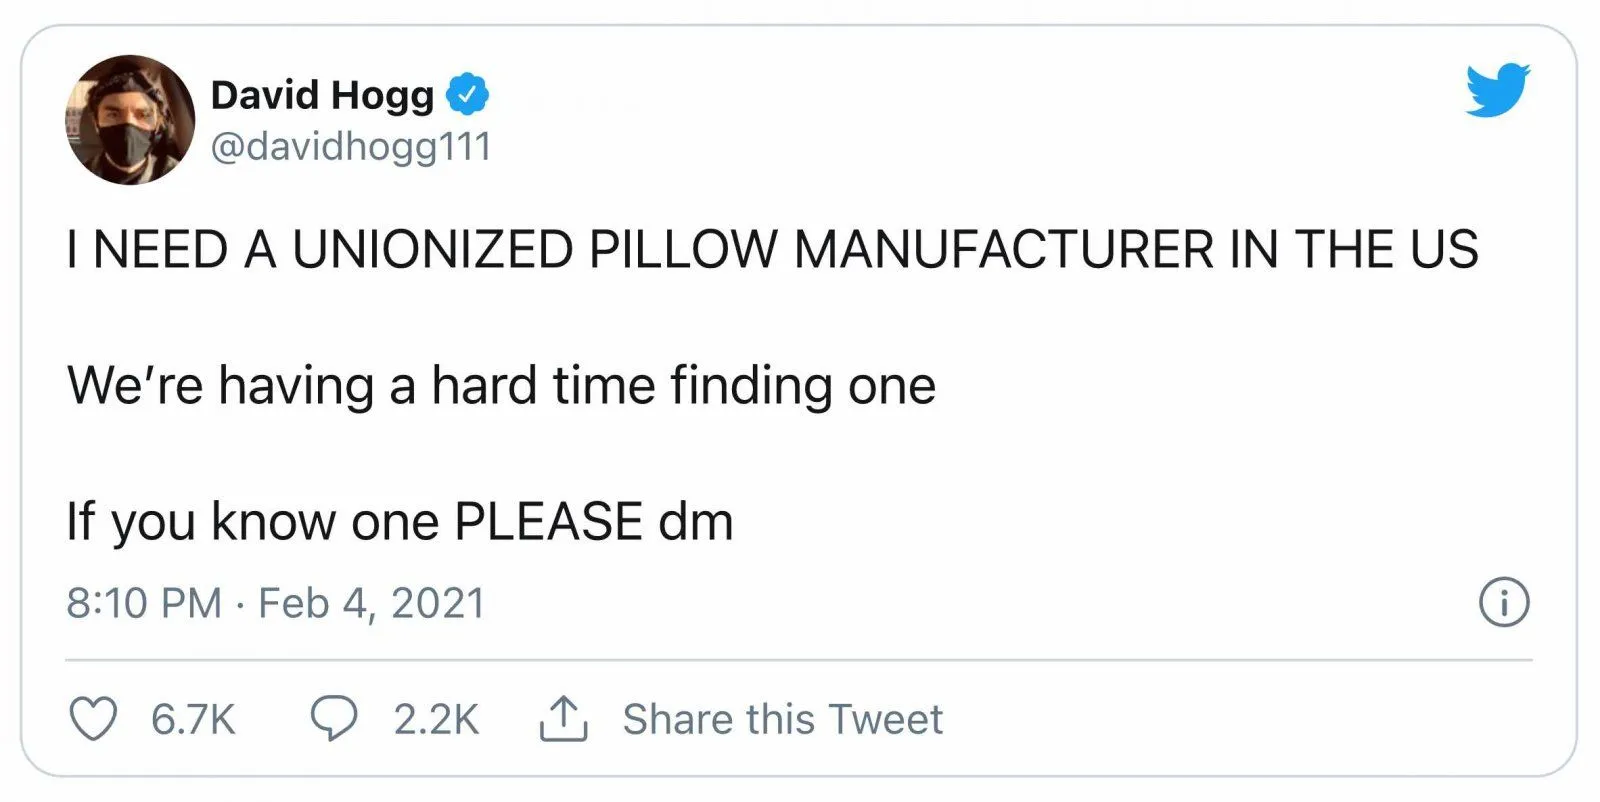Viewport: 1600px width, 802px height.
Task: Click the share upload arrow icon
Action: [563, 719]
